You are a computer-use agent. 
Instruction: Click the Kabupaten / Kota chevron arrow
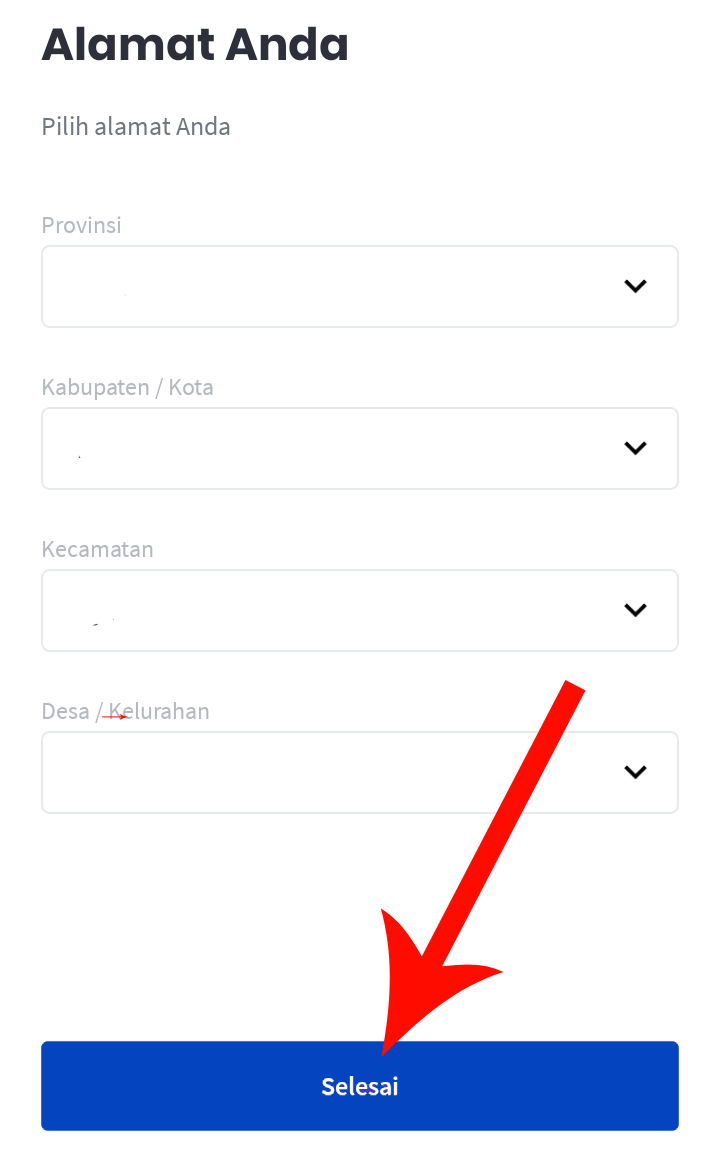point(635,448)
